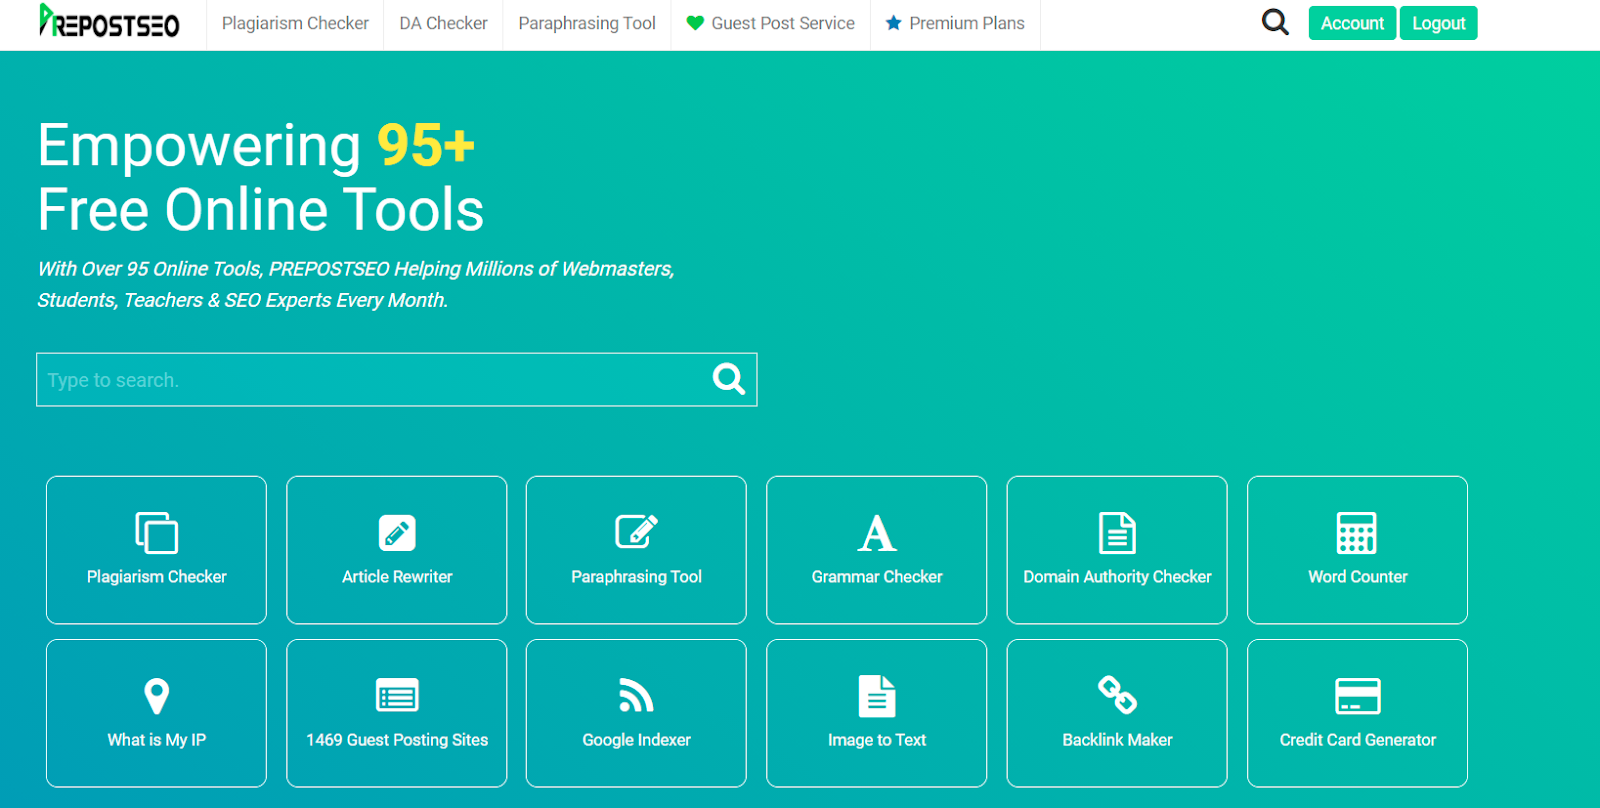
Task: Click the 'Empowering 95+' headline text
Action: point(256,145)
